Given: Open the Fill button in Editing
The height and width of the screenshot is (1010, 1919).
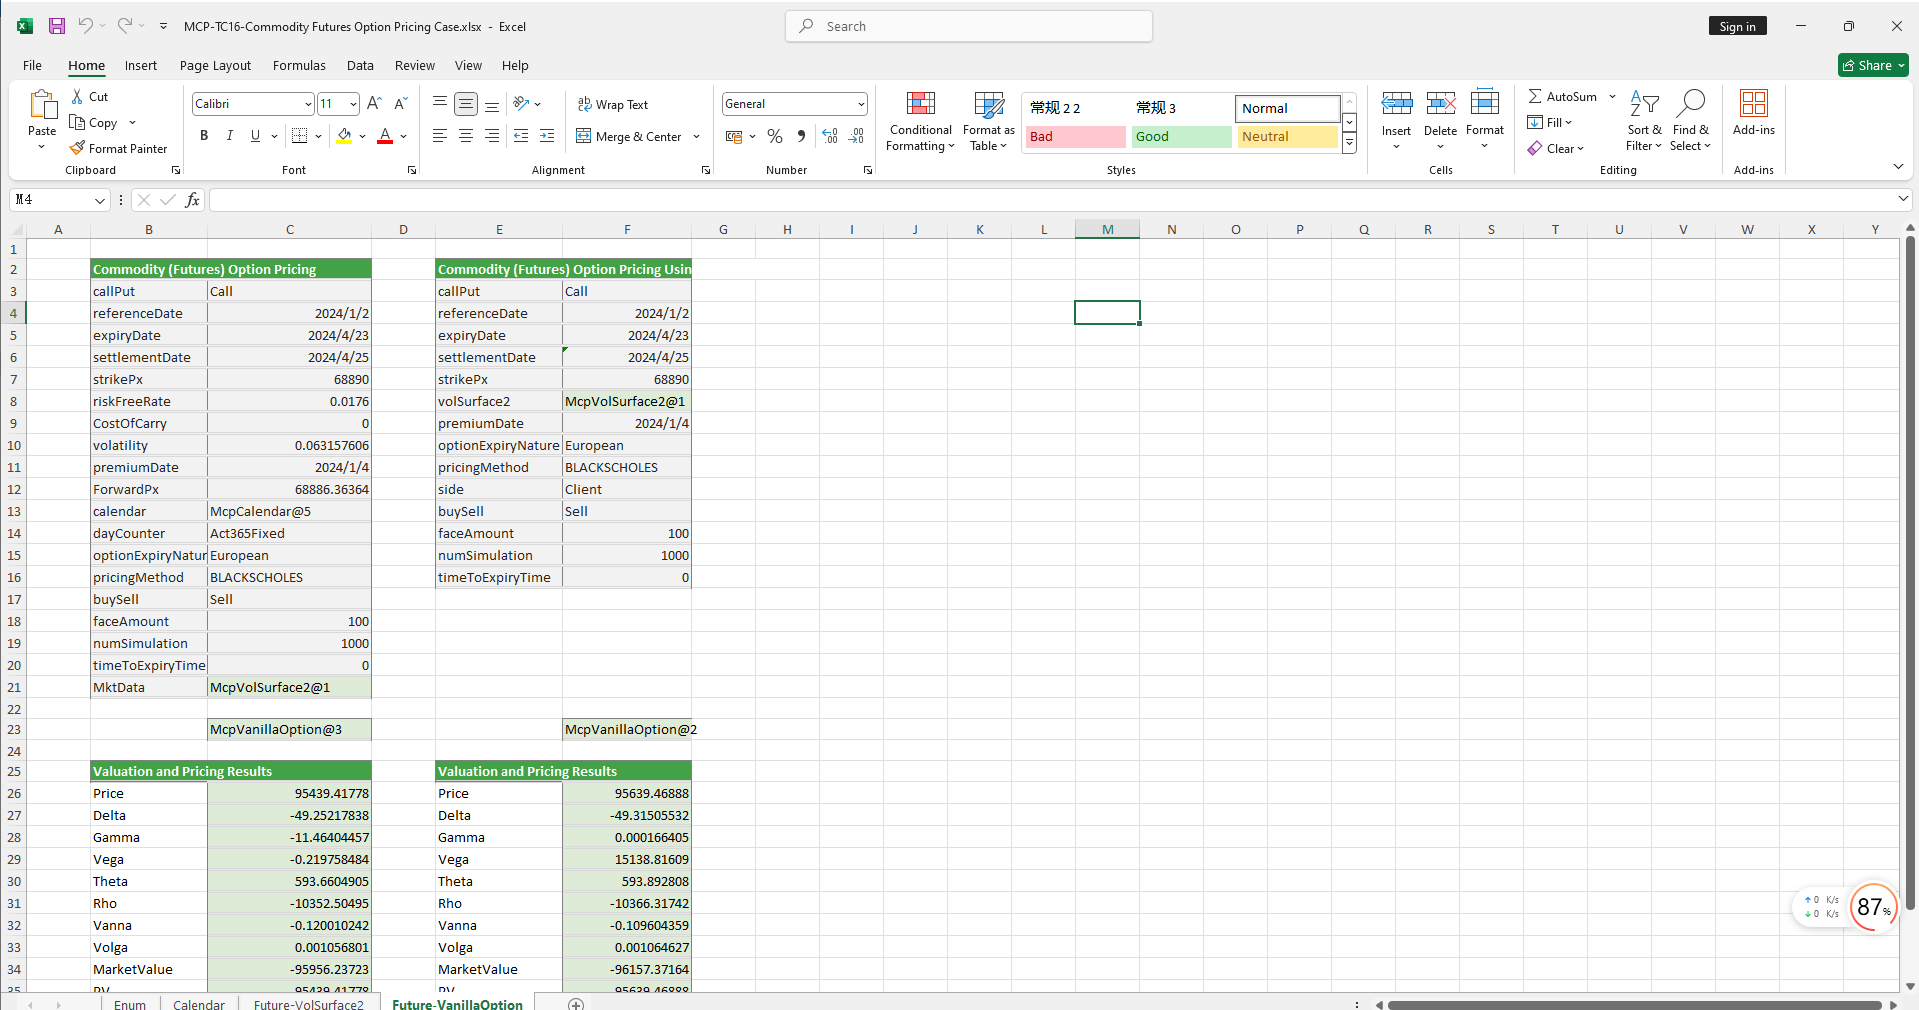Looking at the screenshot, I should [1550, 122].
